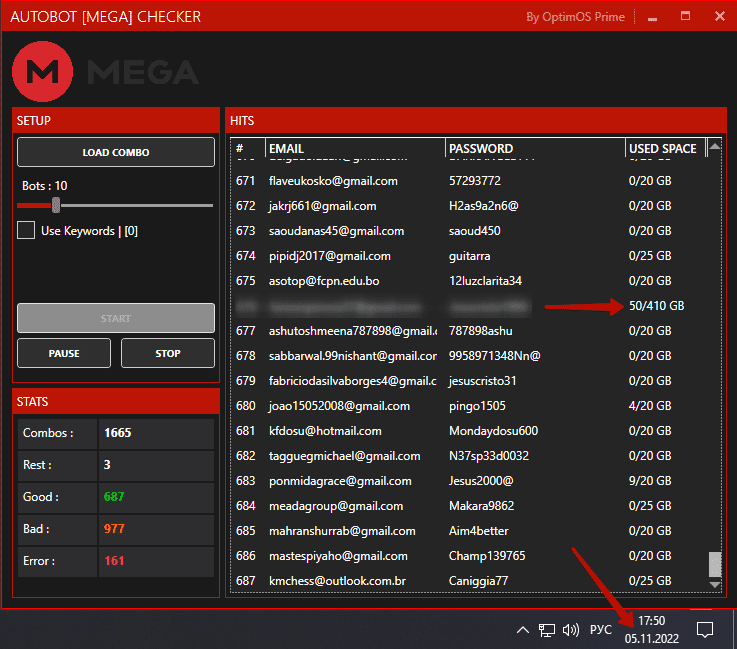Screen dimensions: 737x649
Task: Enable the Use Keywords checkbox
Action: coord(26,231)
